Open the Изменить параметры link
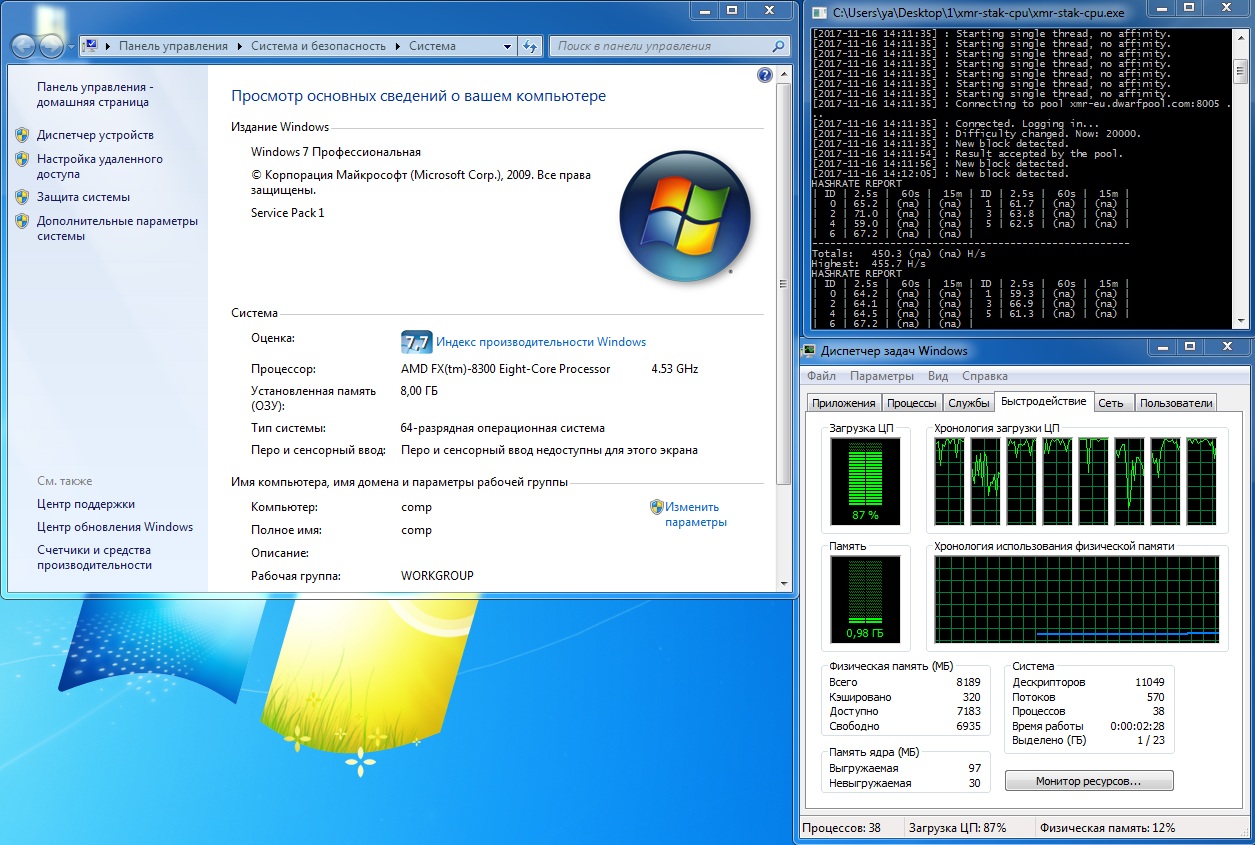Screen dimensions: 1255x845 point(697,514)
